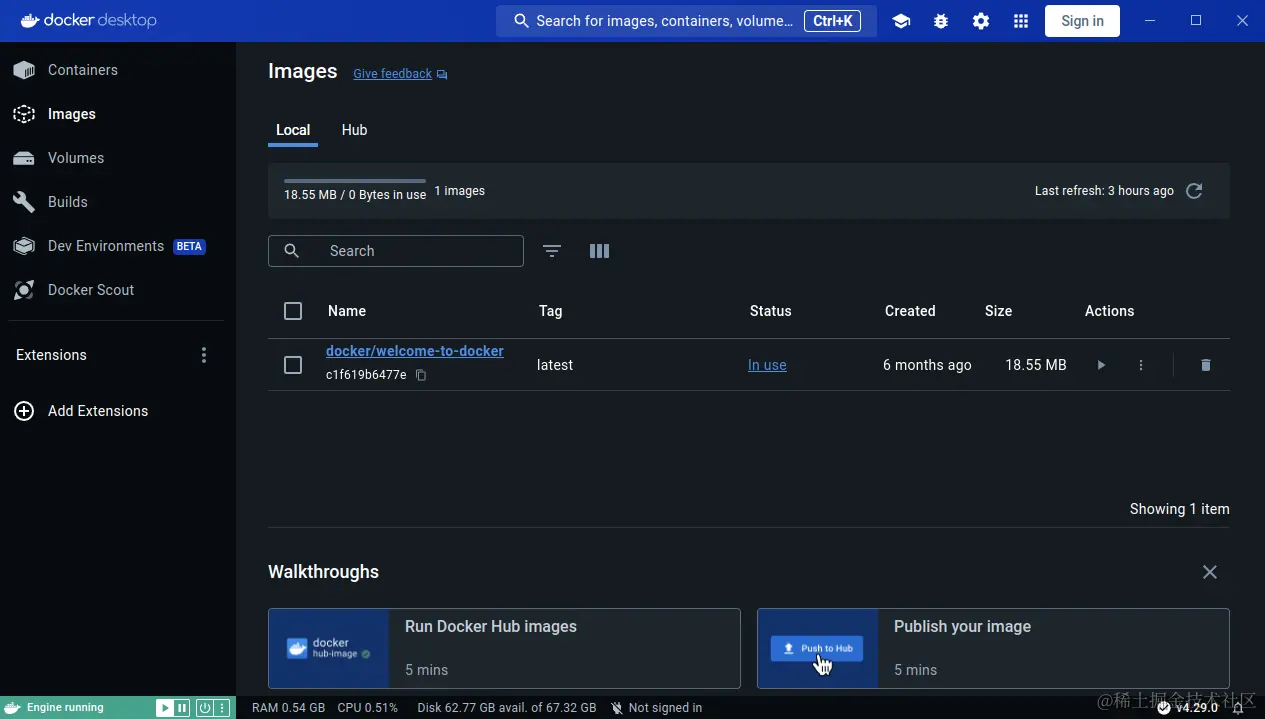
Task: Click the CPU 0.51% readout
Action: [x=367, y=708]
